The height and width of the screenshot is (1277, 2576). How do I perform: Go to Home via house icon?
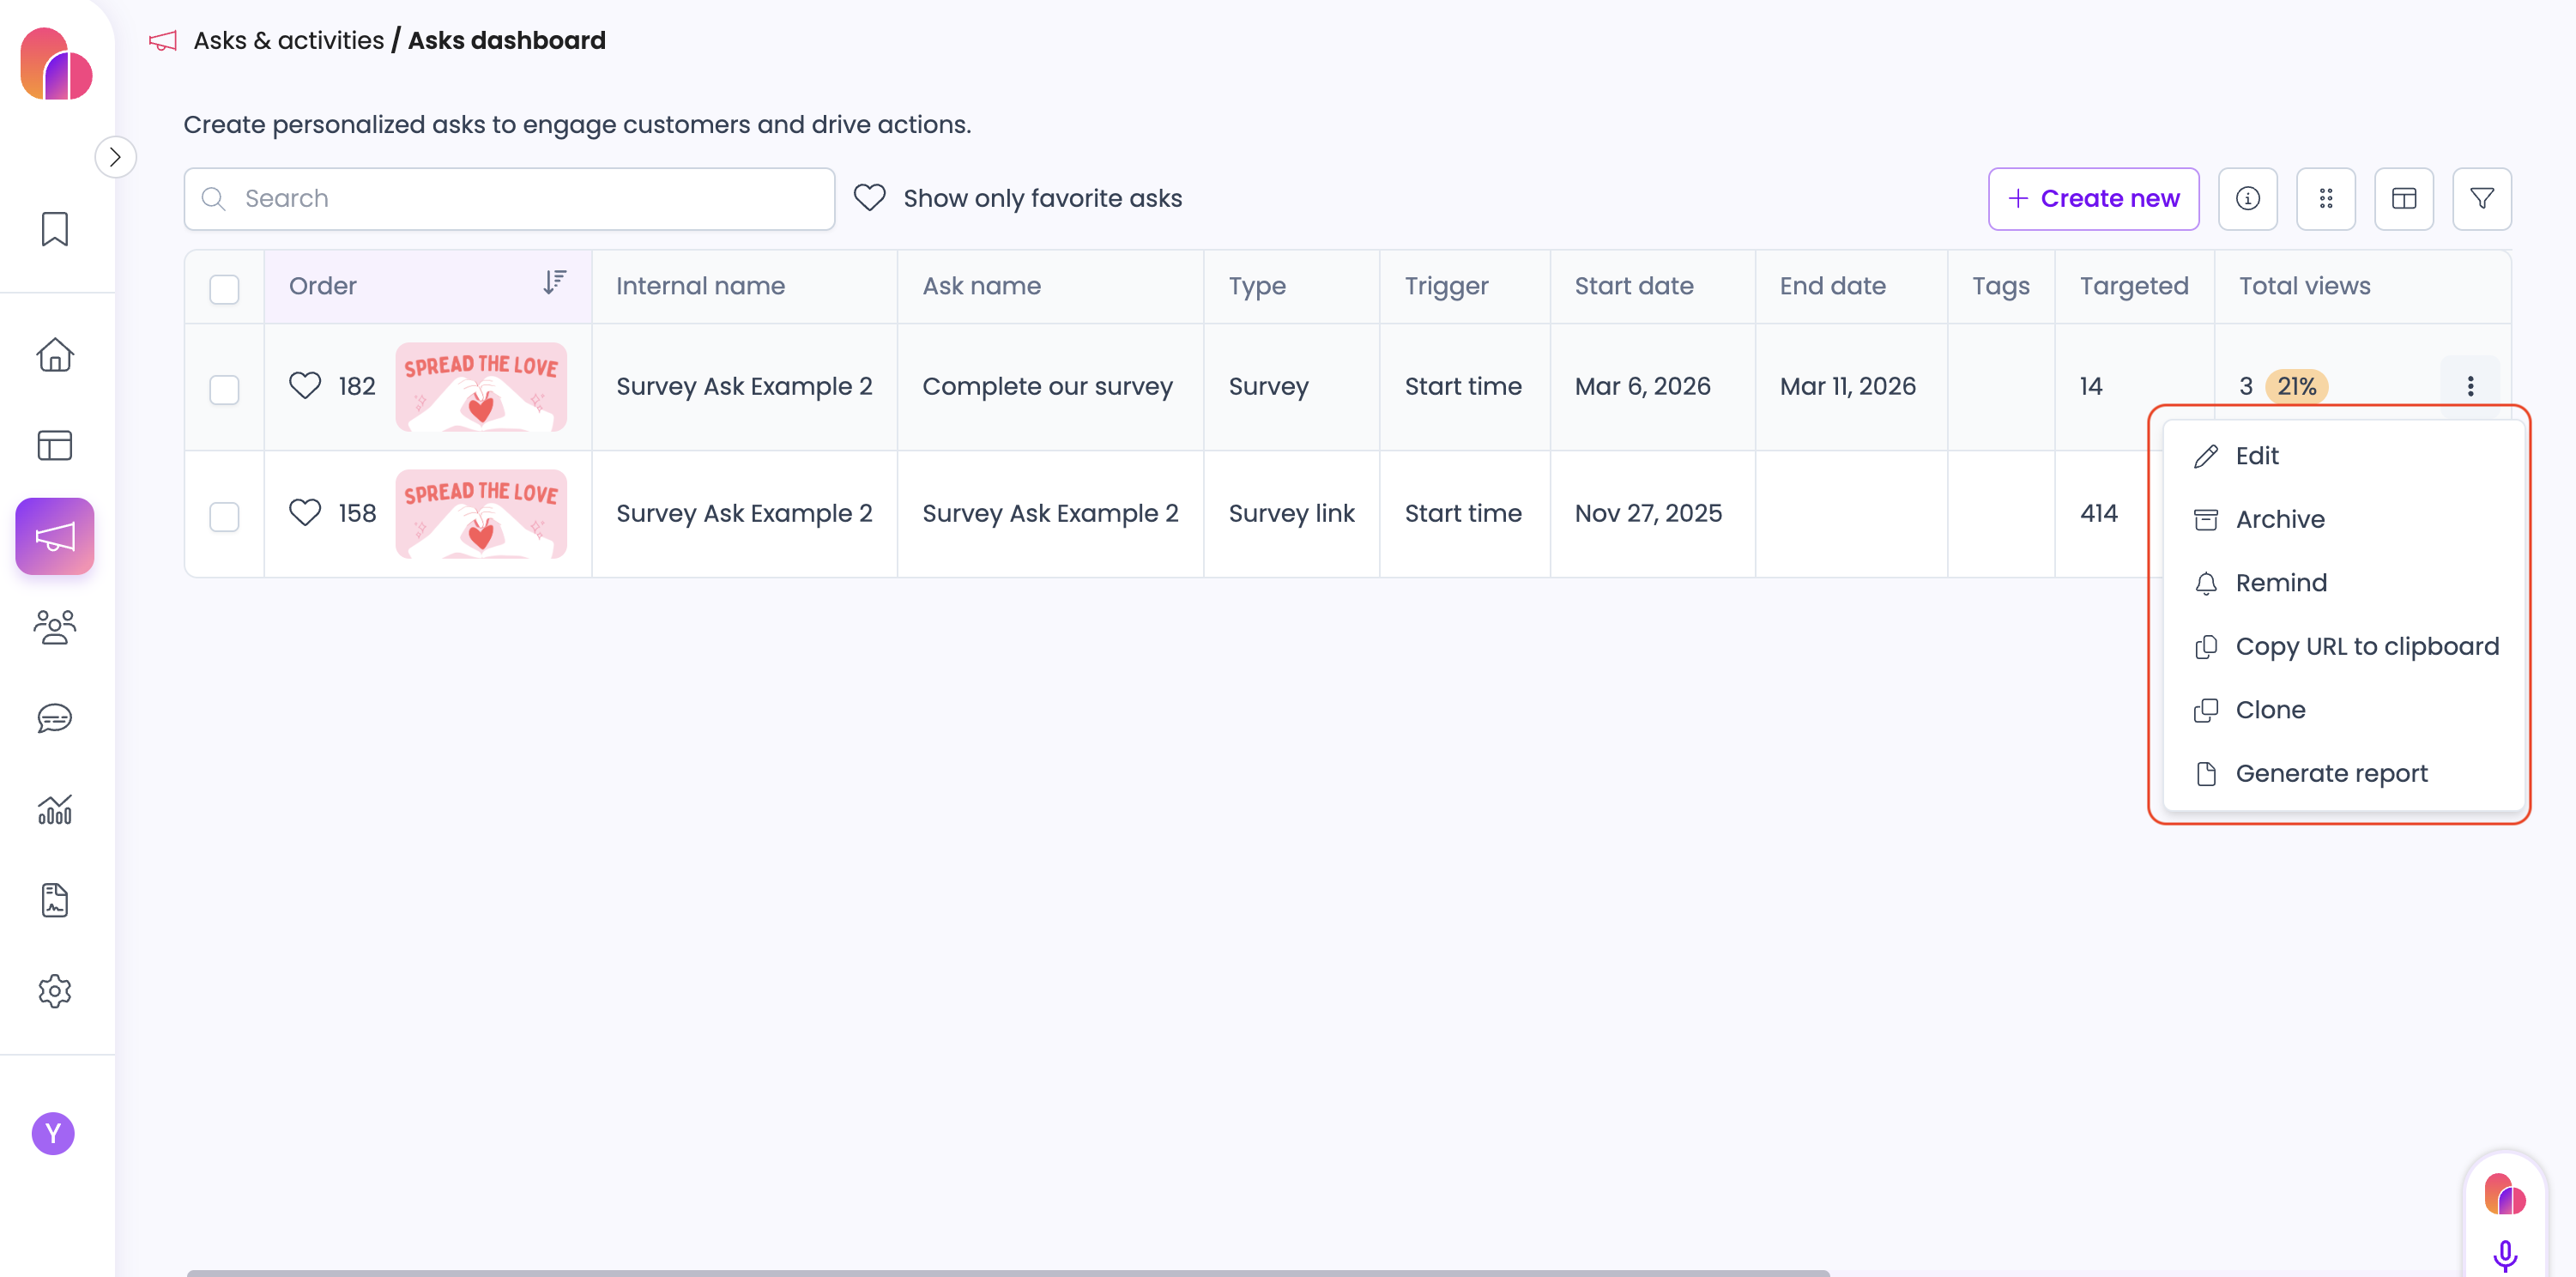click(55, 354)
